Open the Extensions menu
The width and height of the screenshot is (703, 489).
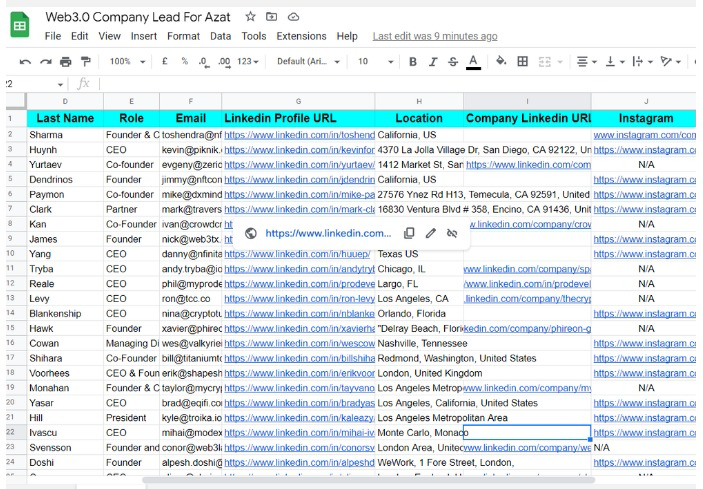coord(301,36)
